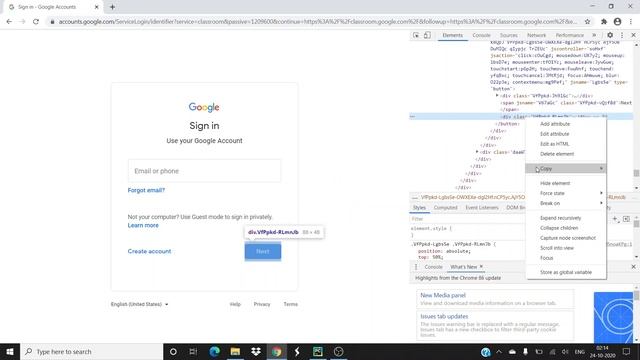The image size is (640, 360).
Task: Switch to the Network tab
Action: (536, 36)
